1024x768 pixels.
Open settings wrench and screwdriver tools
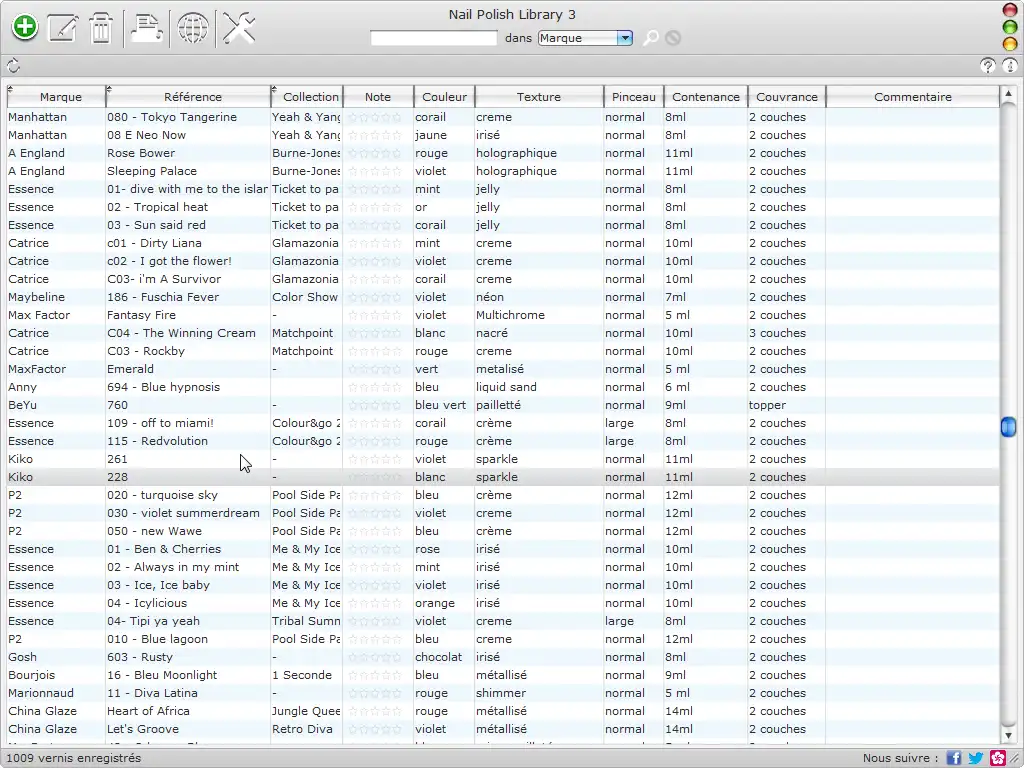tap(239, 28)
